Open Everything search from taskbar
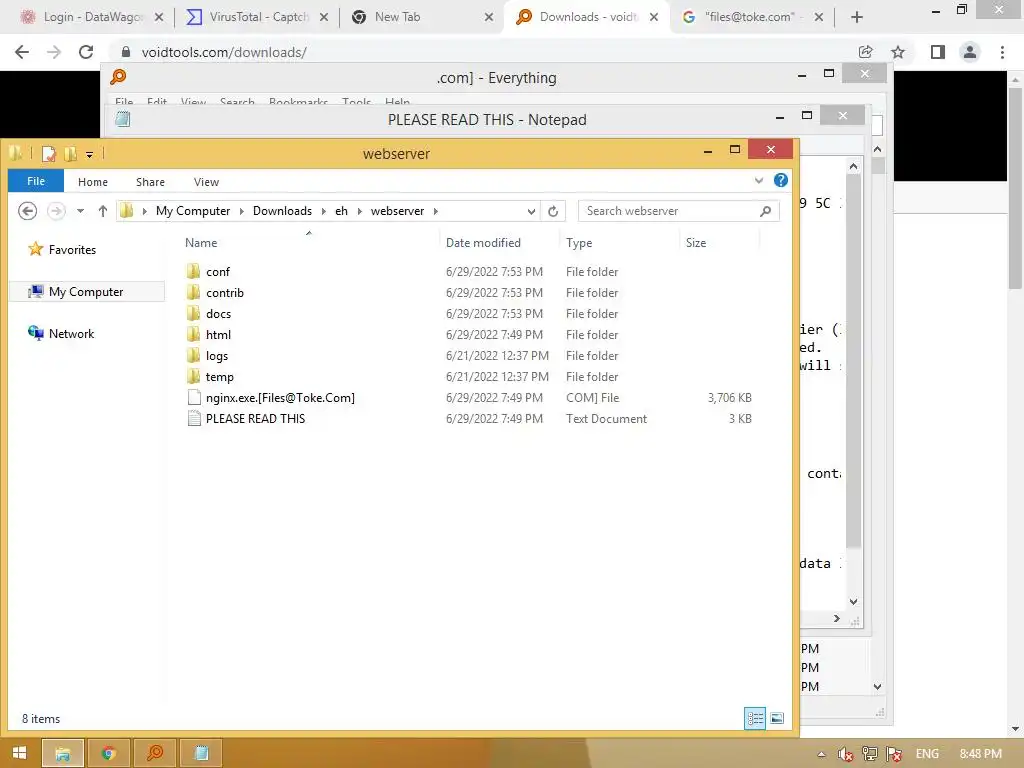The width and height of the screenshot is (1024, 768). [x=155, y=753]
